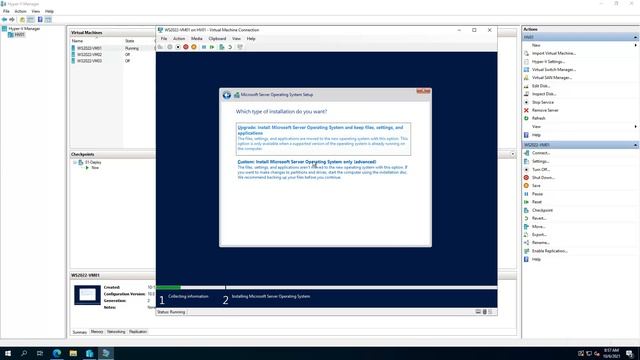Click Checkpoint icon in VM Connection toolbar

click(x=222, y=47)
